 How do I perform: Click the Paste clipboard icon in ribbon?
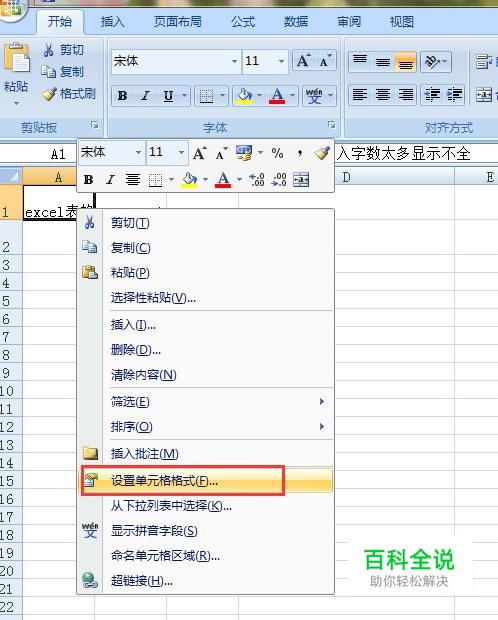[x=17, y=58]
